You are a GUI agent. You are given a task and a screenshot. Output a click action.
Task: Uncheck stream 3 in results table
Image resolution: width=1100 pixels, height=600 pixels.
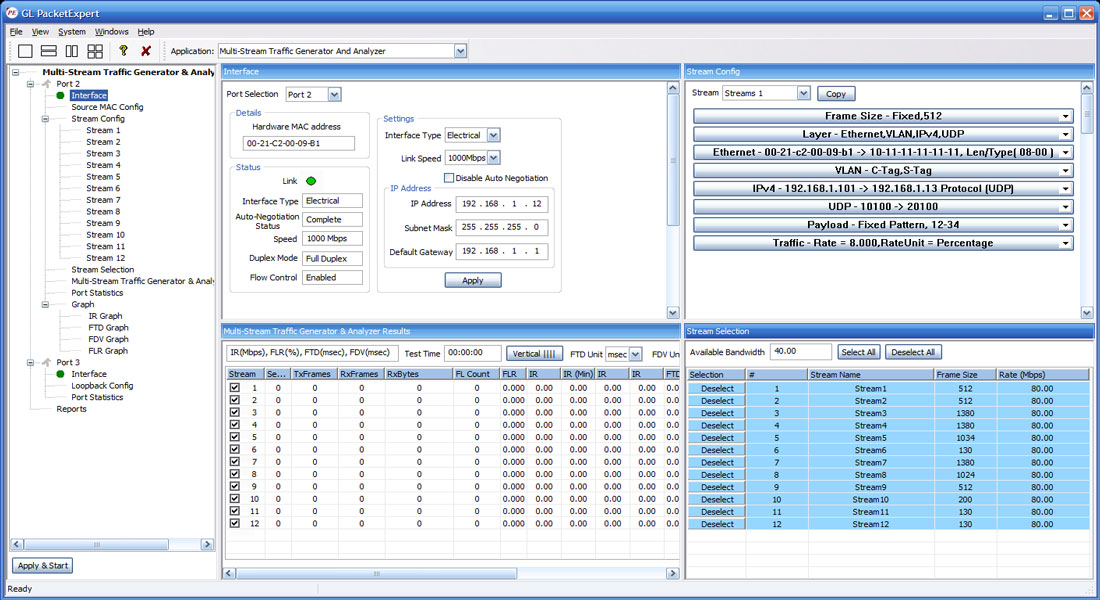click(x=234, y=412)
